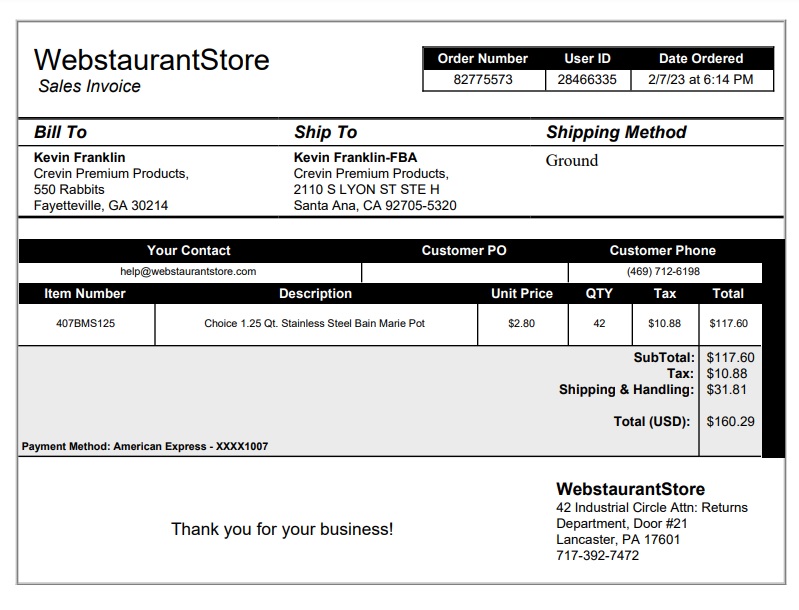Click the unit price $2.80 cell

[522, 324]
